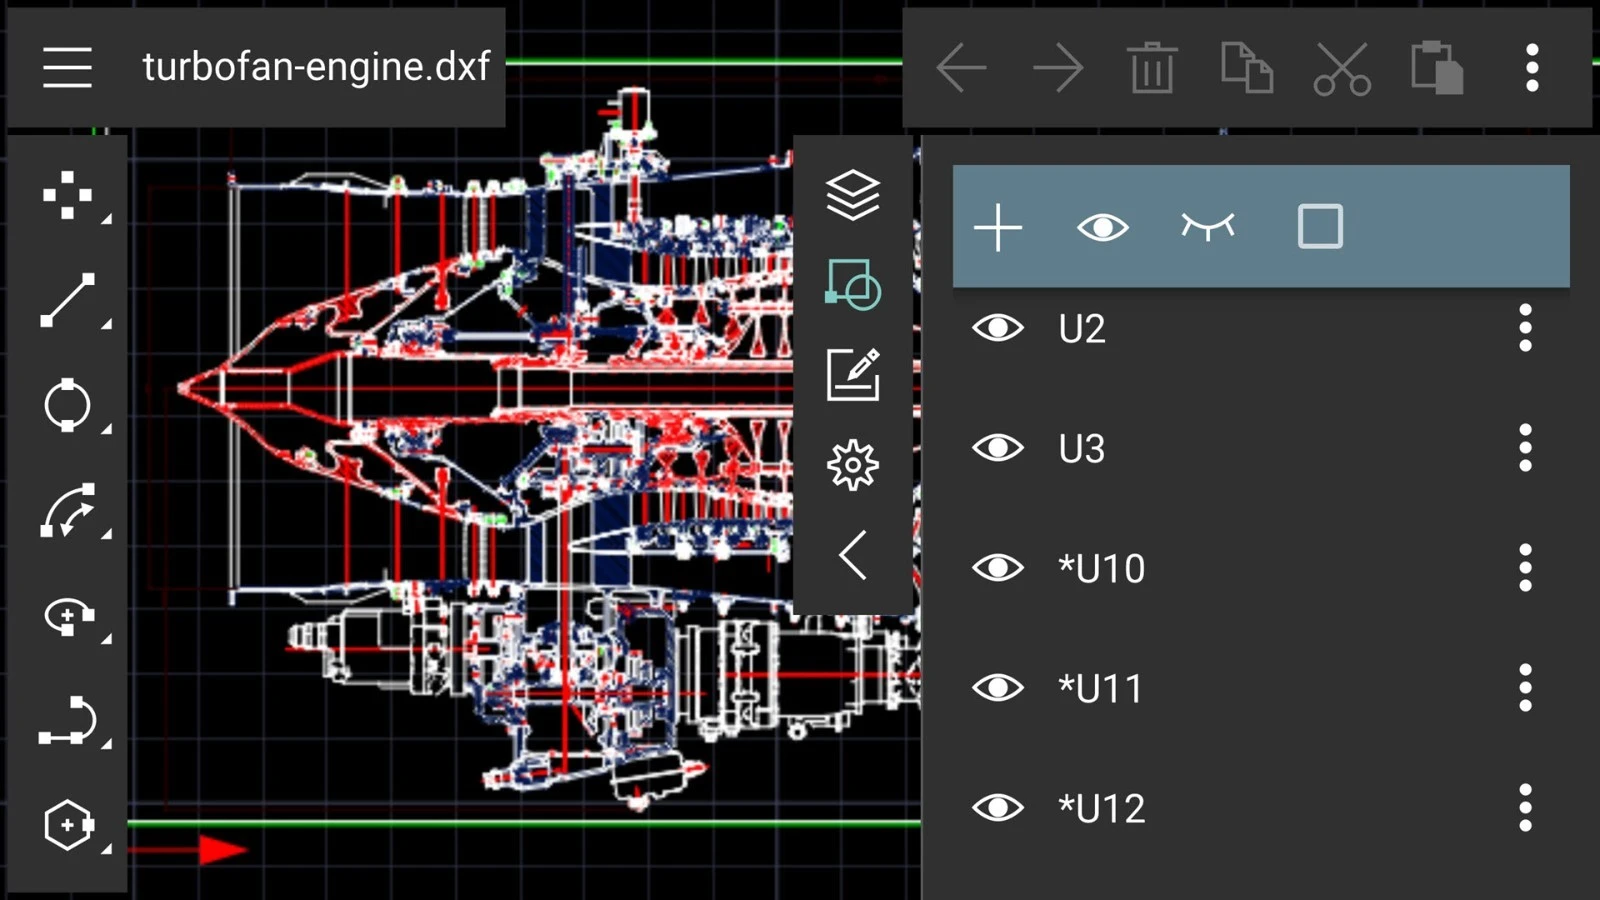
Task: Add a new layer with plus button
Action: click(998, 228)
